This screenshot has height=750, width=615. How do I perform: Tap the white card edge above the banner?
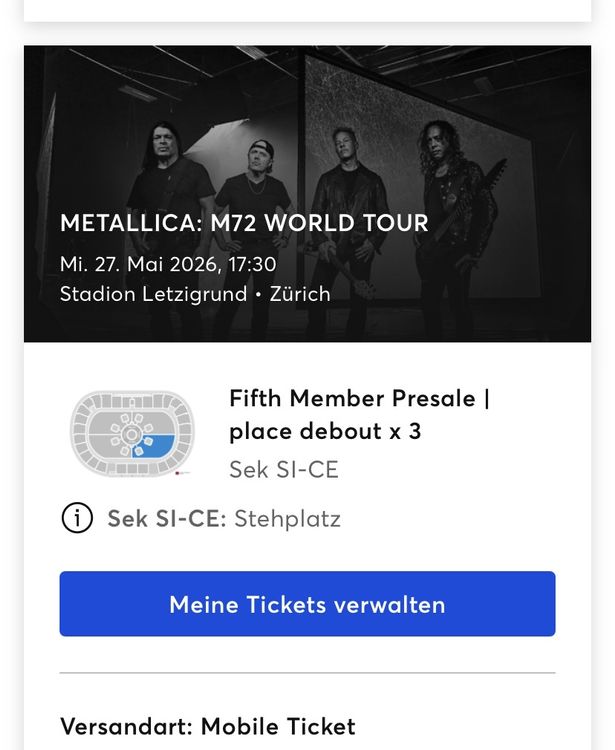307,10
